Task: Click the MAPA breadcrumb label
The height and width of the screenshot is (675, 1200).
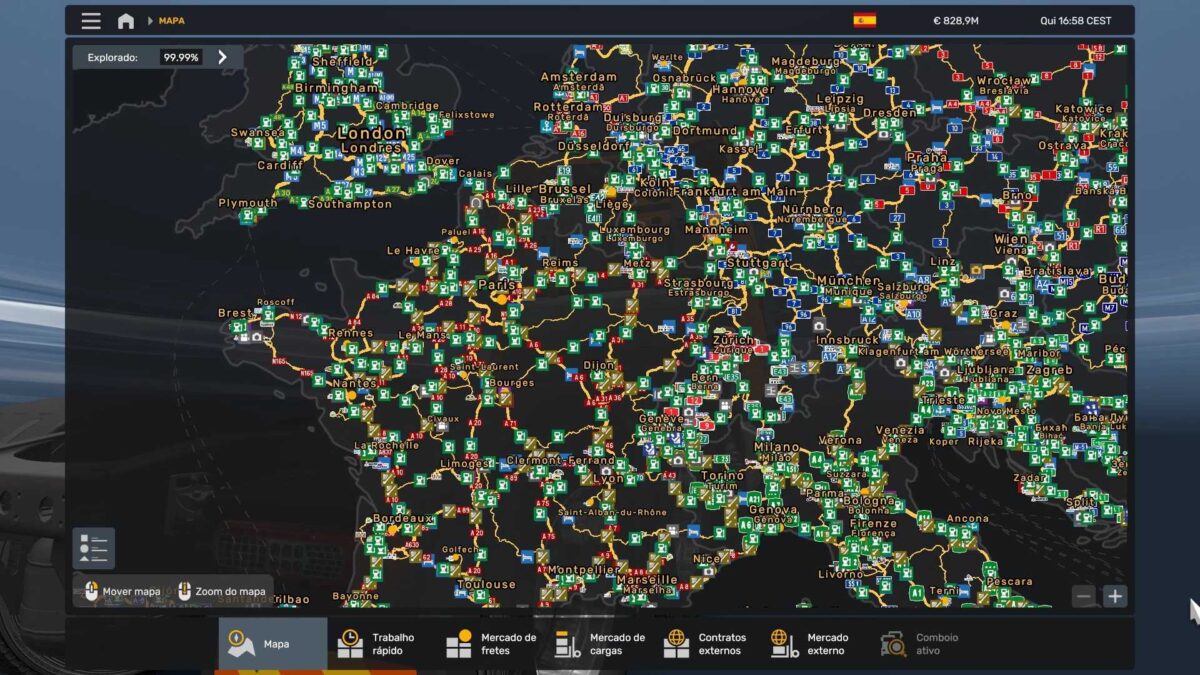Action: [171, 21]
